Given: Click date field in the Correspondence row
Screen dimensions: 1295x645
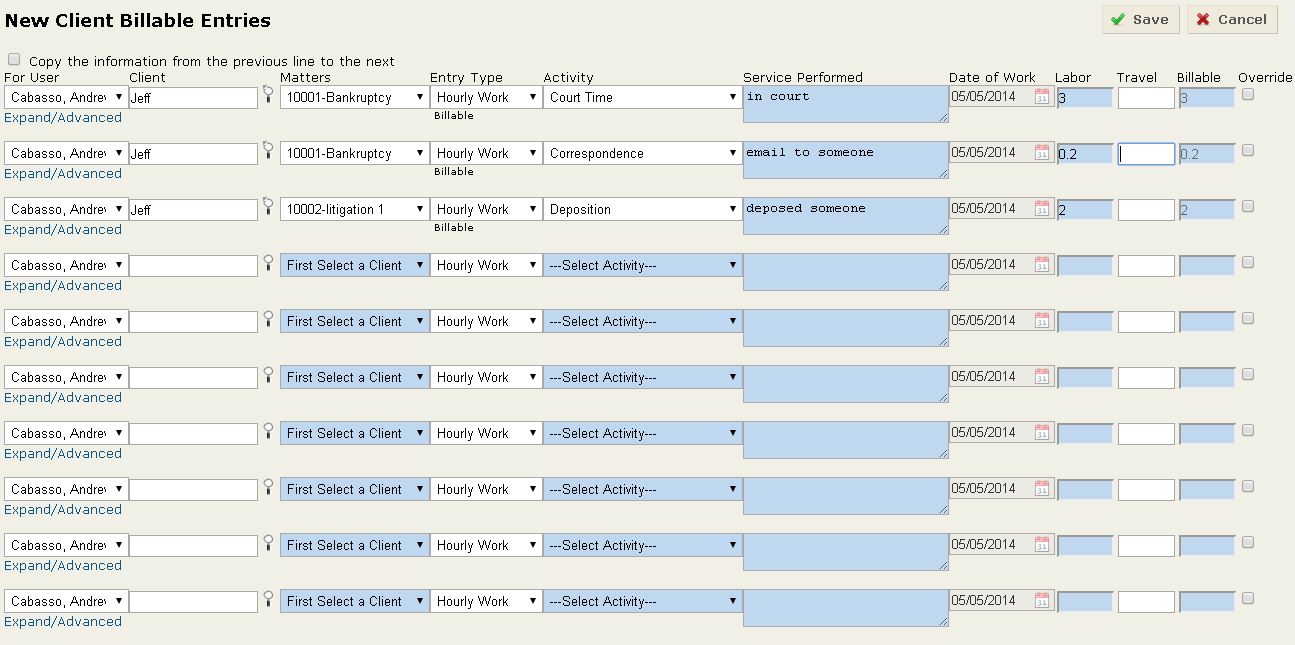Looking at the screenshot, I should click(x=991, y=153).
